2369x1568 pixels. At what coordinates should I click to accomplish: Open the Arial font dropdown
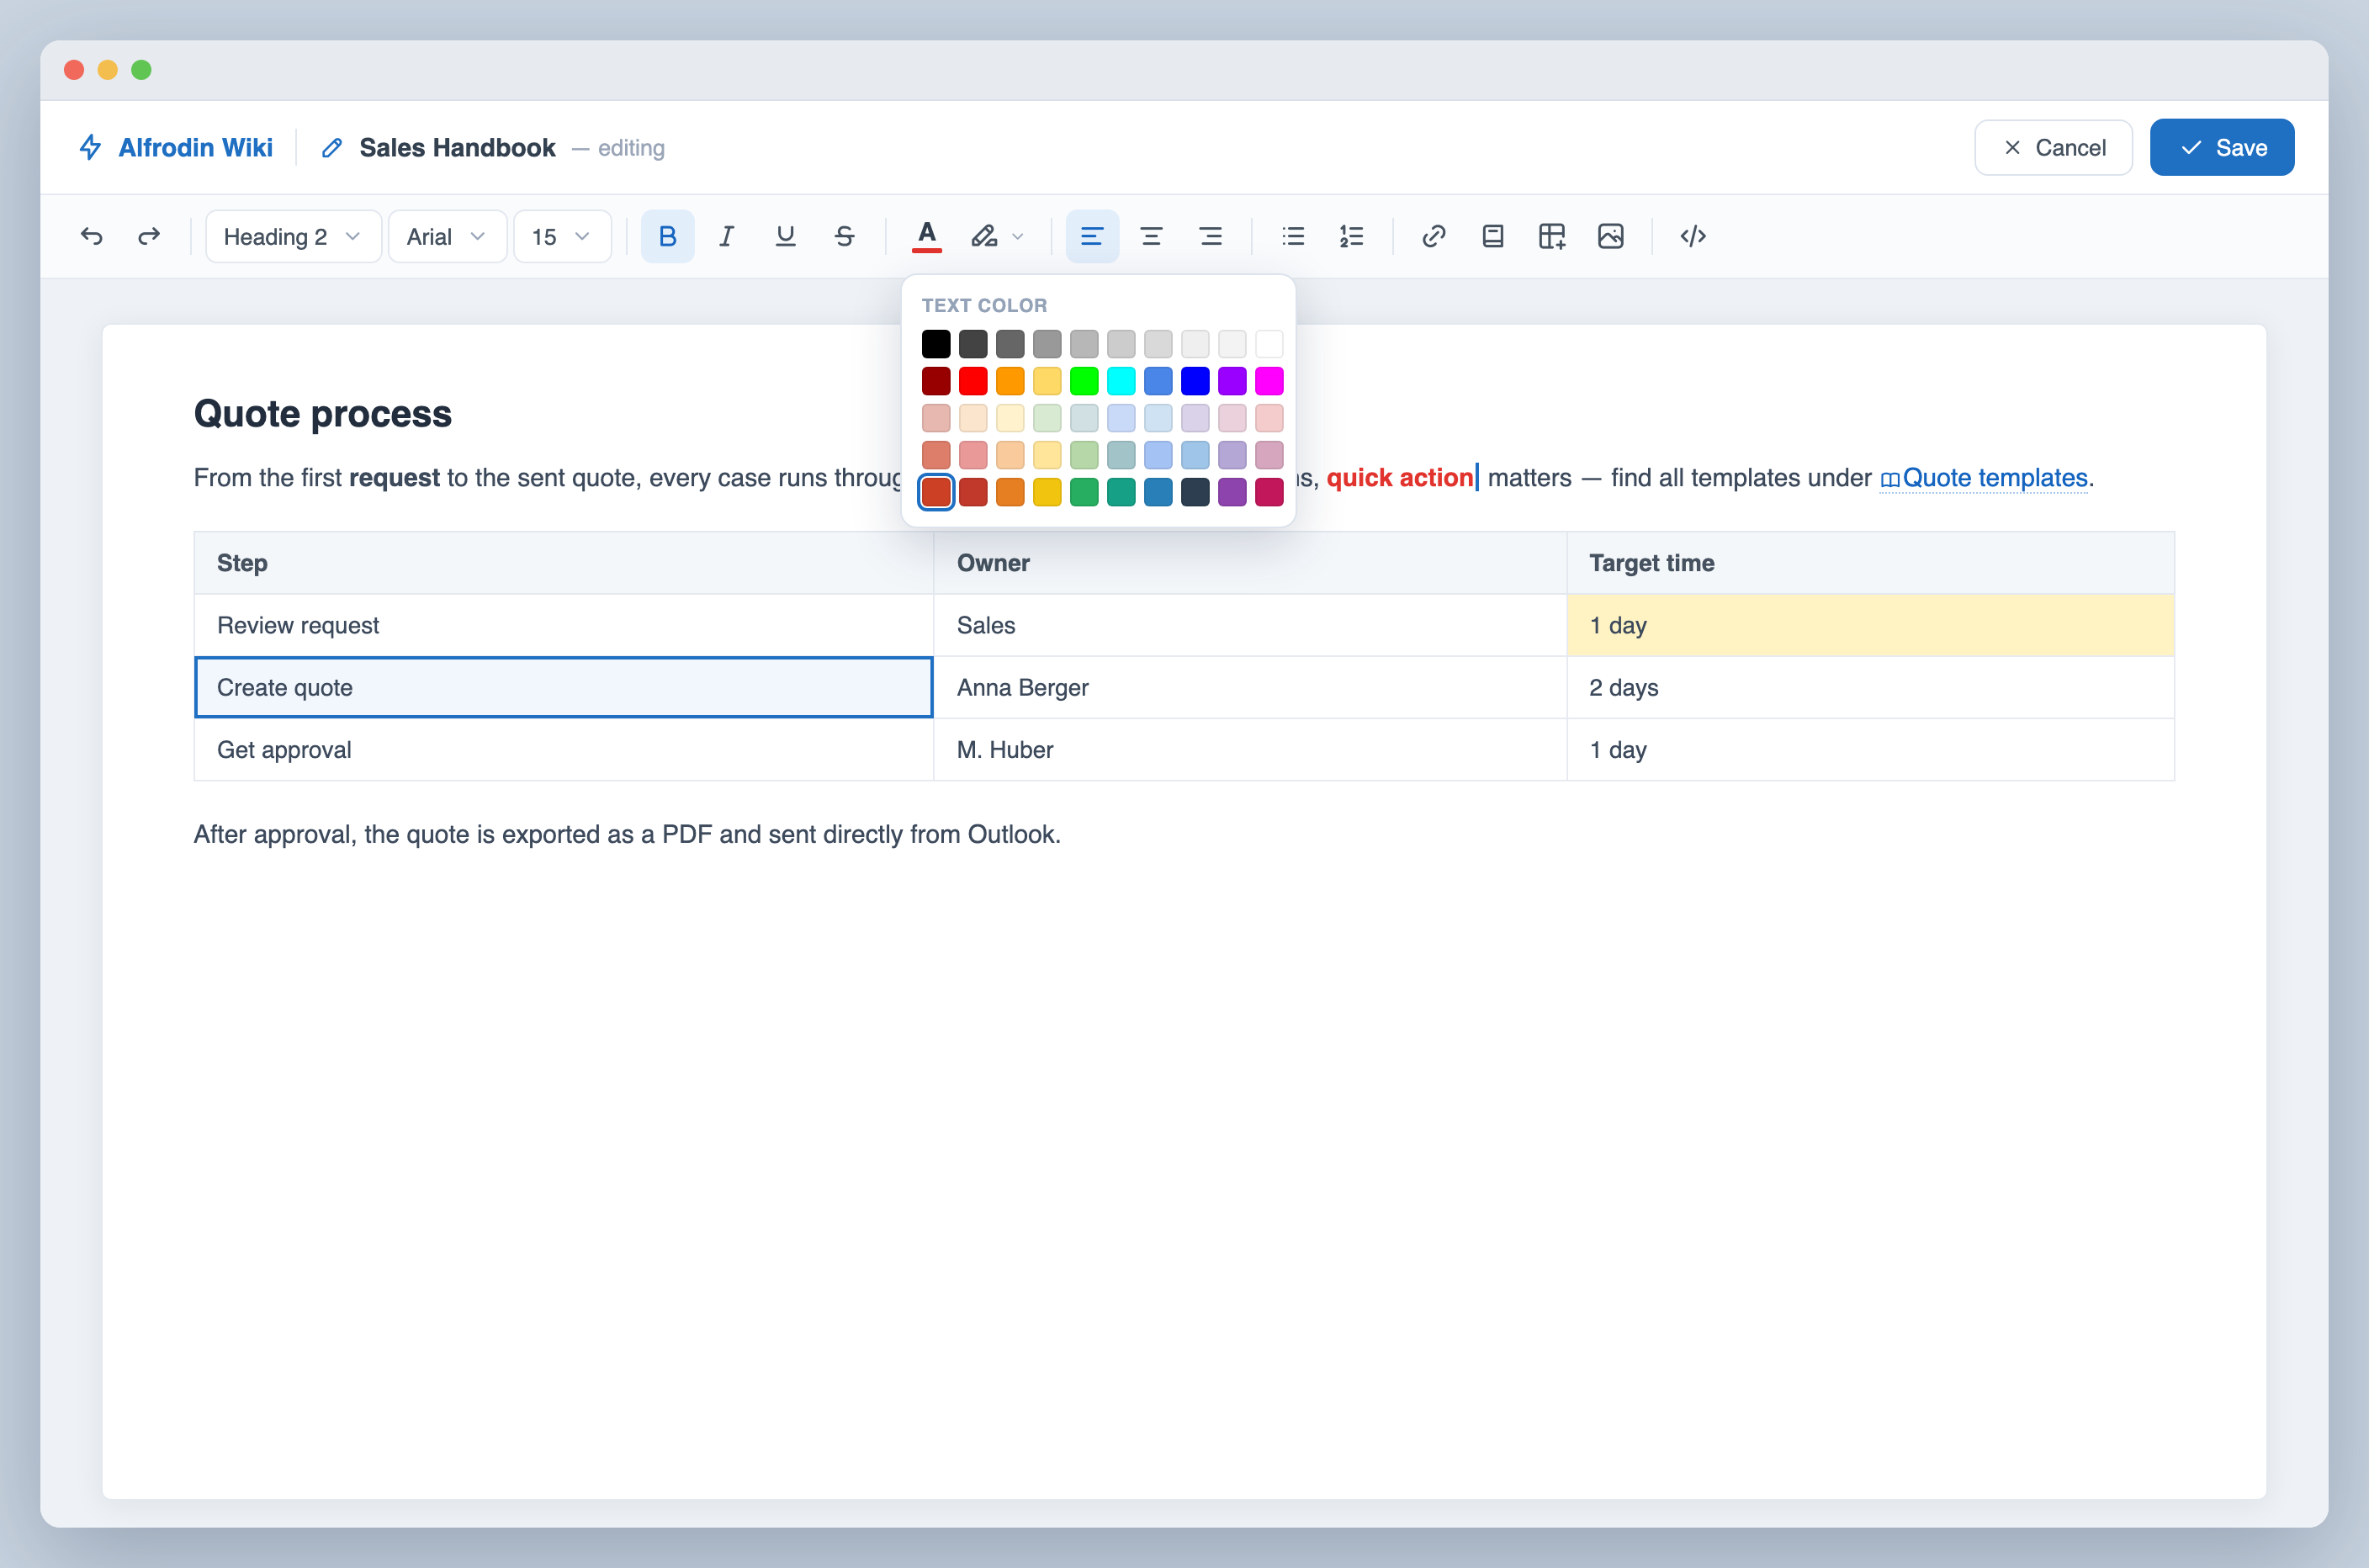tap(447, 236)
